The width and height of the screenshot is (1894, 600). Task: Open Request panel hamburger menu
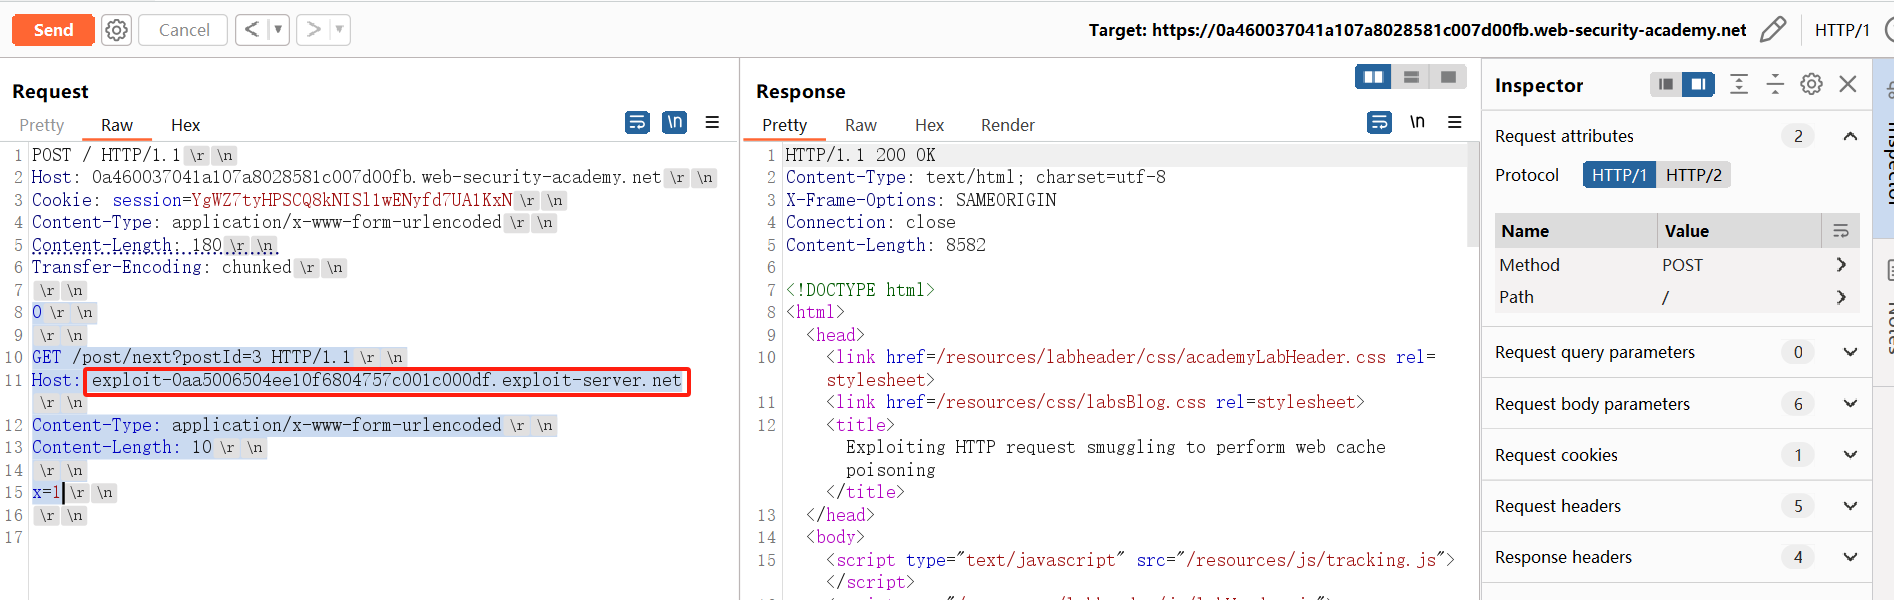712,122
